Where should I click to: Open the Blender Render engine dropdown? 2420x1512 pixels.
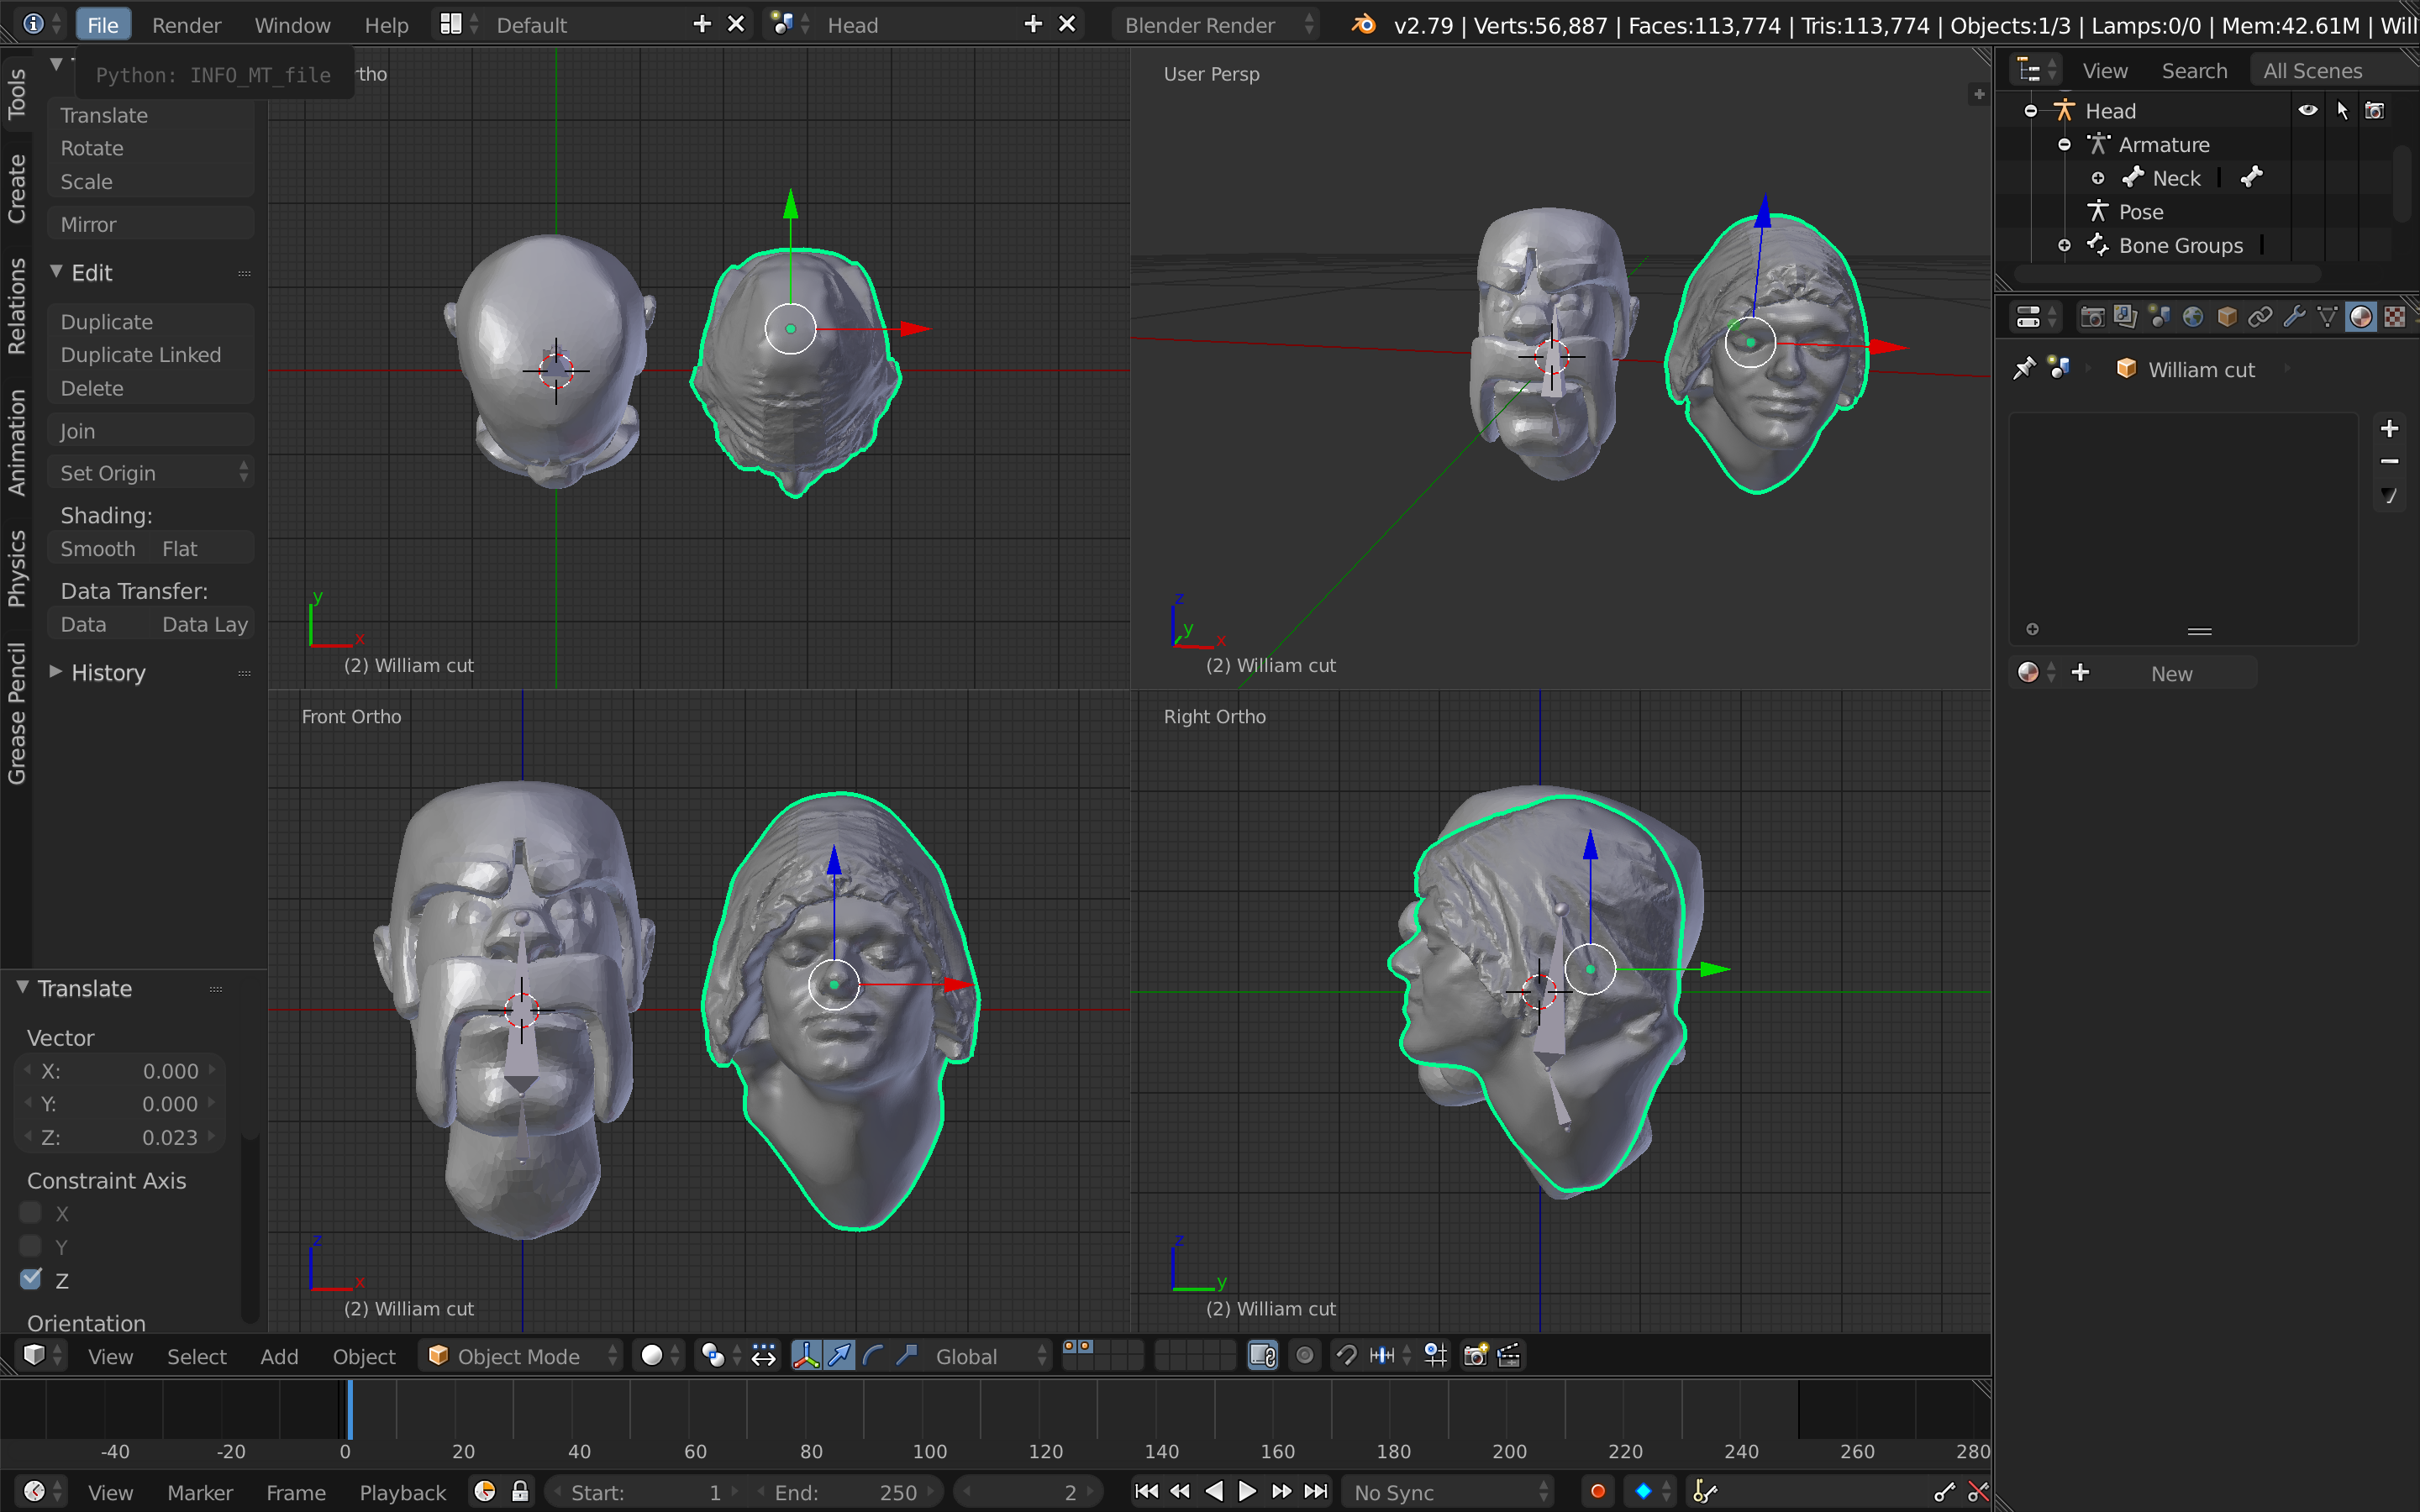[x=1217, y=25]
